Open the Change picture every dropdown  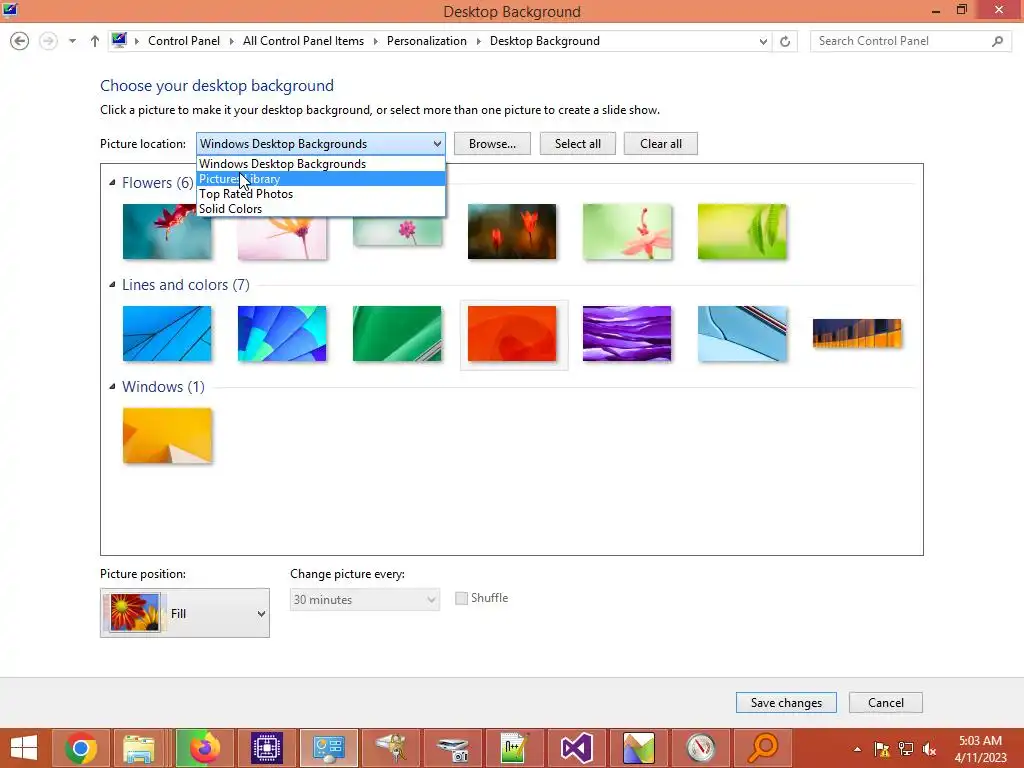[364, 600]
